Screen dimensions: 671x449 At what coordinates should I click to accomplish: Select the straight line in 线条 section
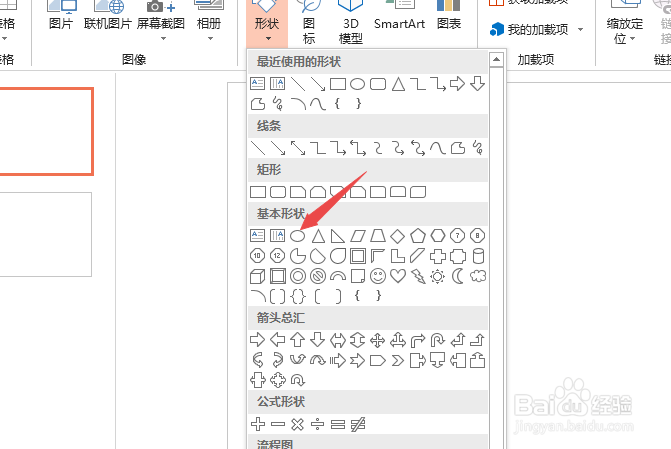pyautogui.click(x=258, y=148)
